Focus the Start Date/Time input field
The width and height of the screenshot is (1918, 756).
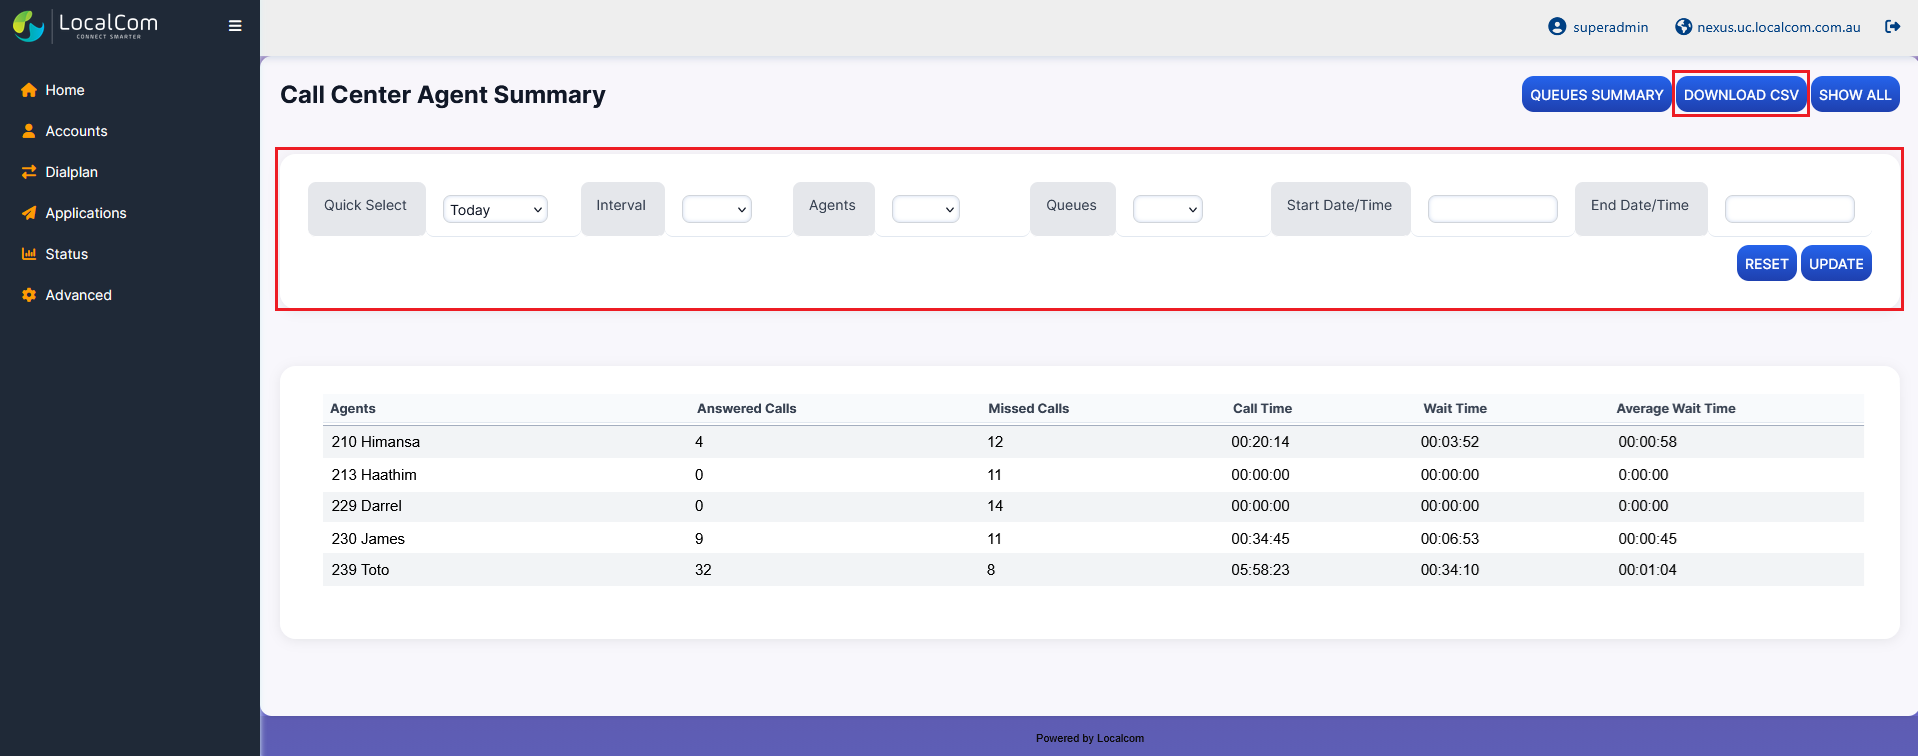tap(1492, 209)
